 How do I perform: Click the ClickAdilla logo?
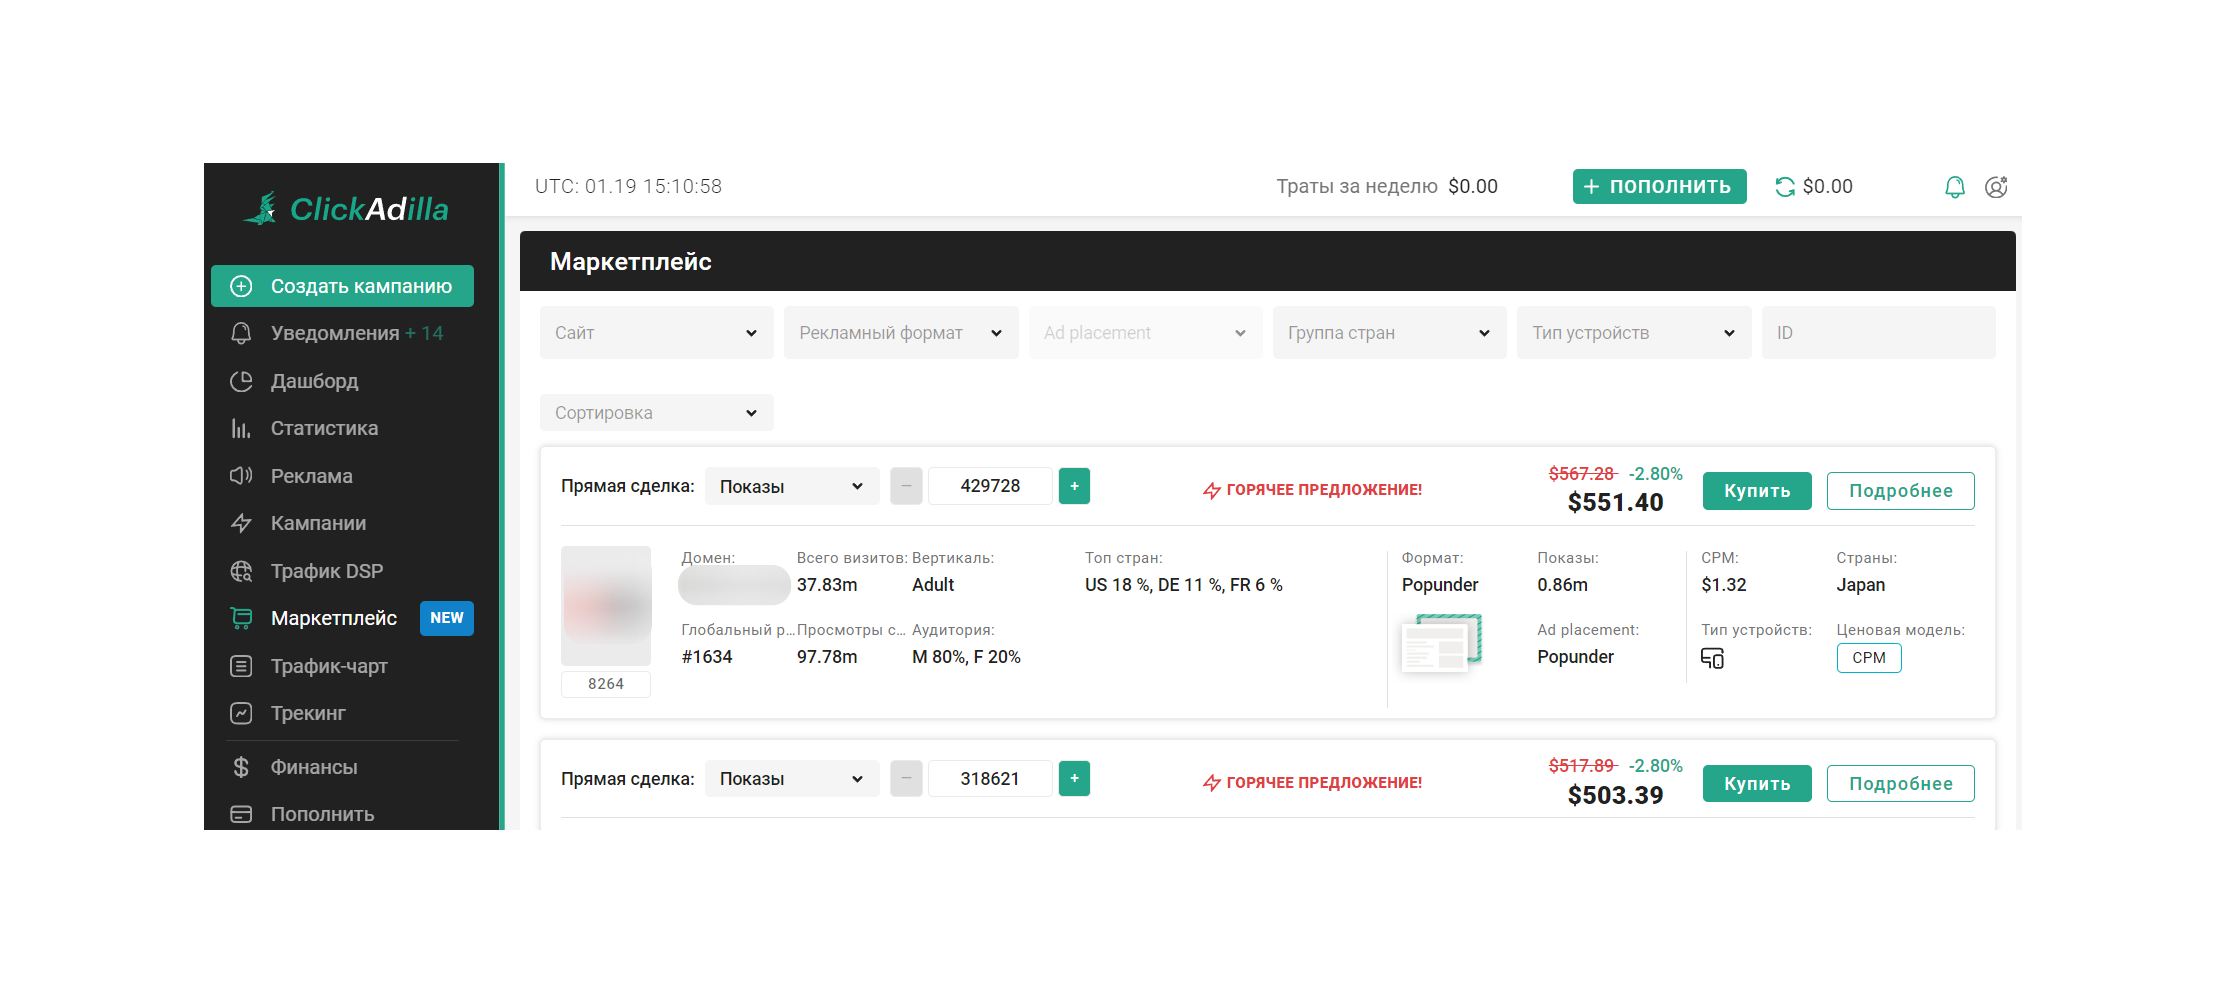pos(347,209)
